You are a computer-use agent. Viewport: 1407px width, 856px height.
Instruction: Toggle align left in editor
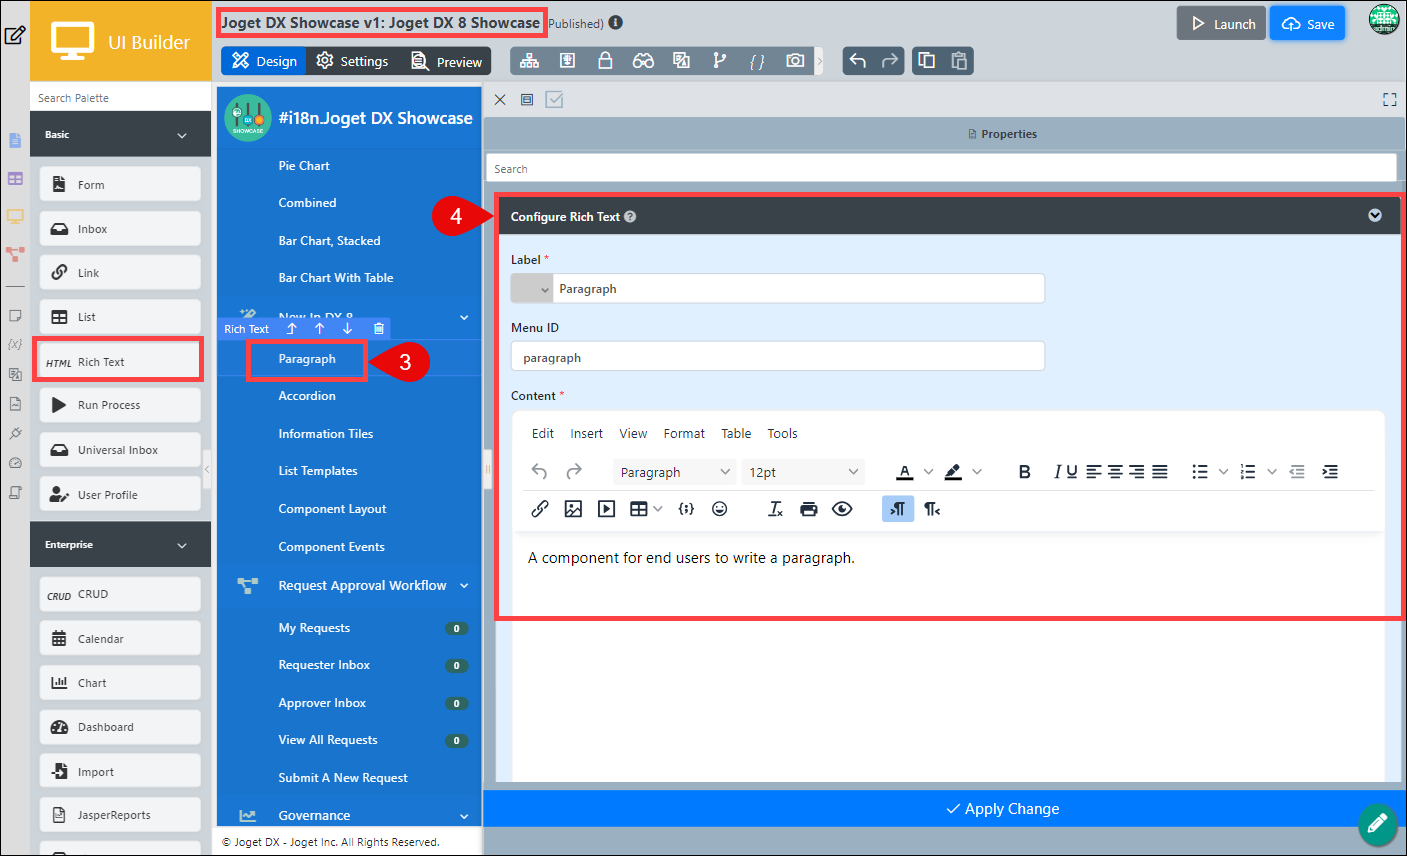pos(1094,472)
